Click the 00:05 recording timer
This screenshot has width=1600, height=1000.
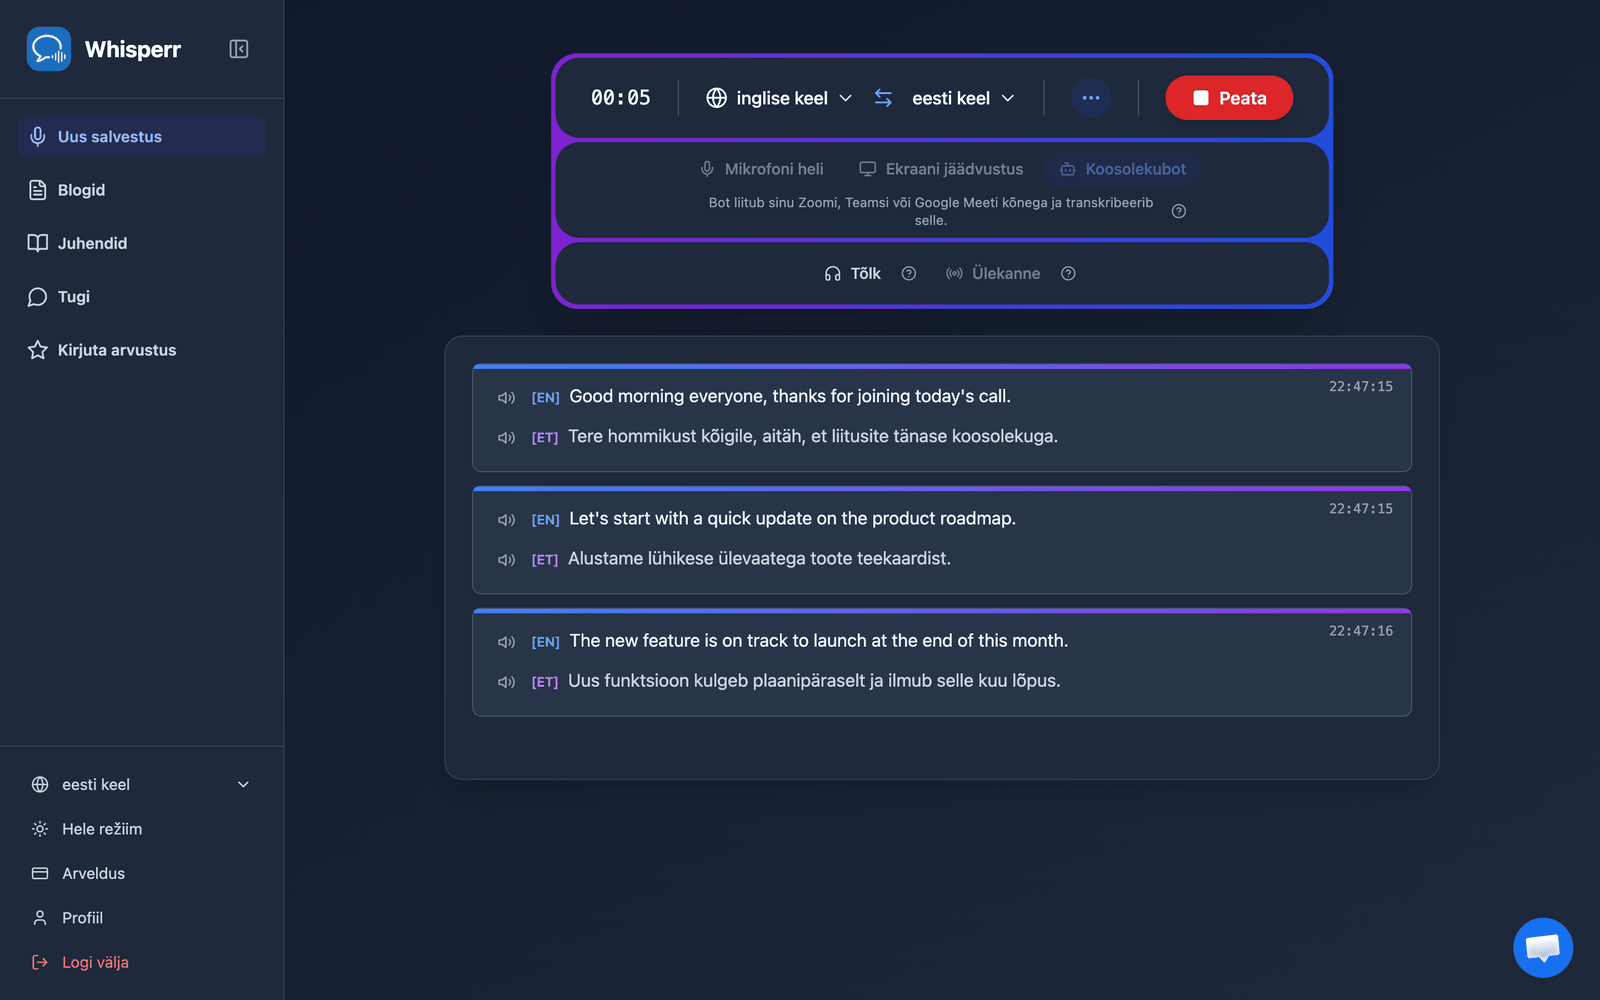point(620,98)
